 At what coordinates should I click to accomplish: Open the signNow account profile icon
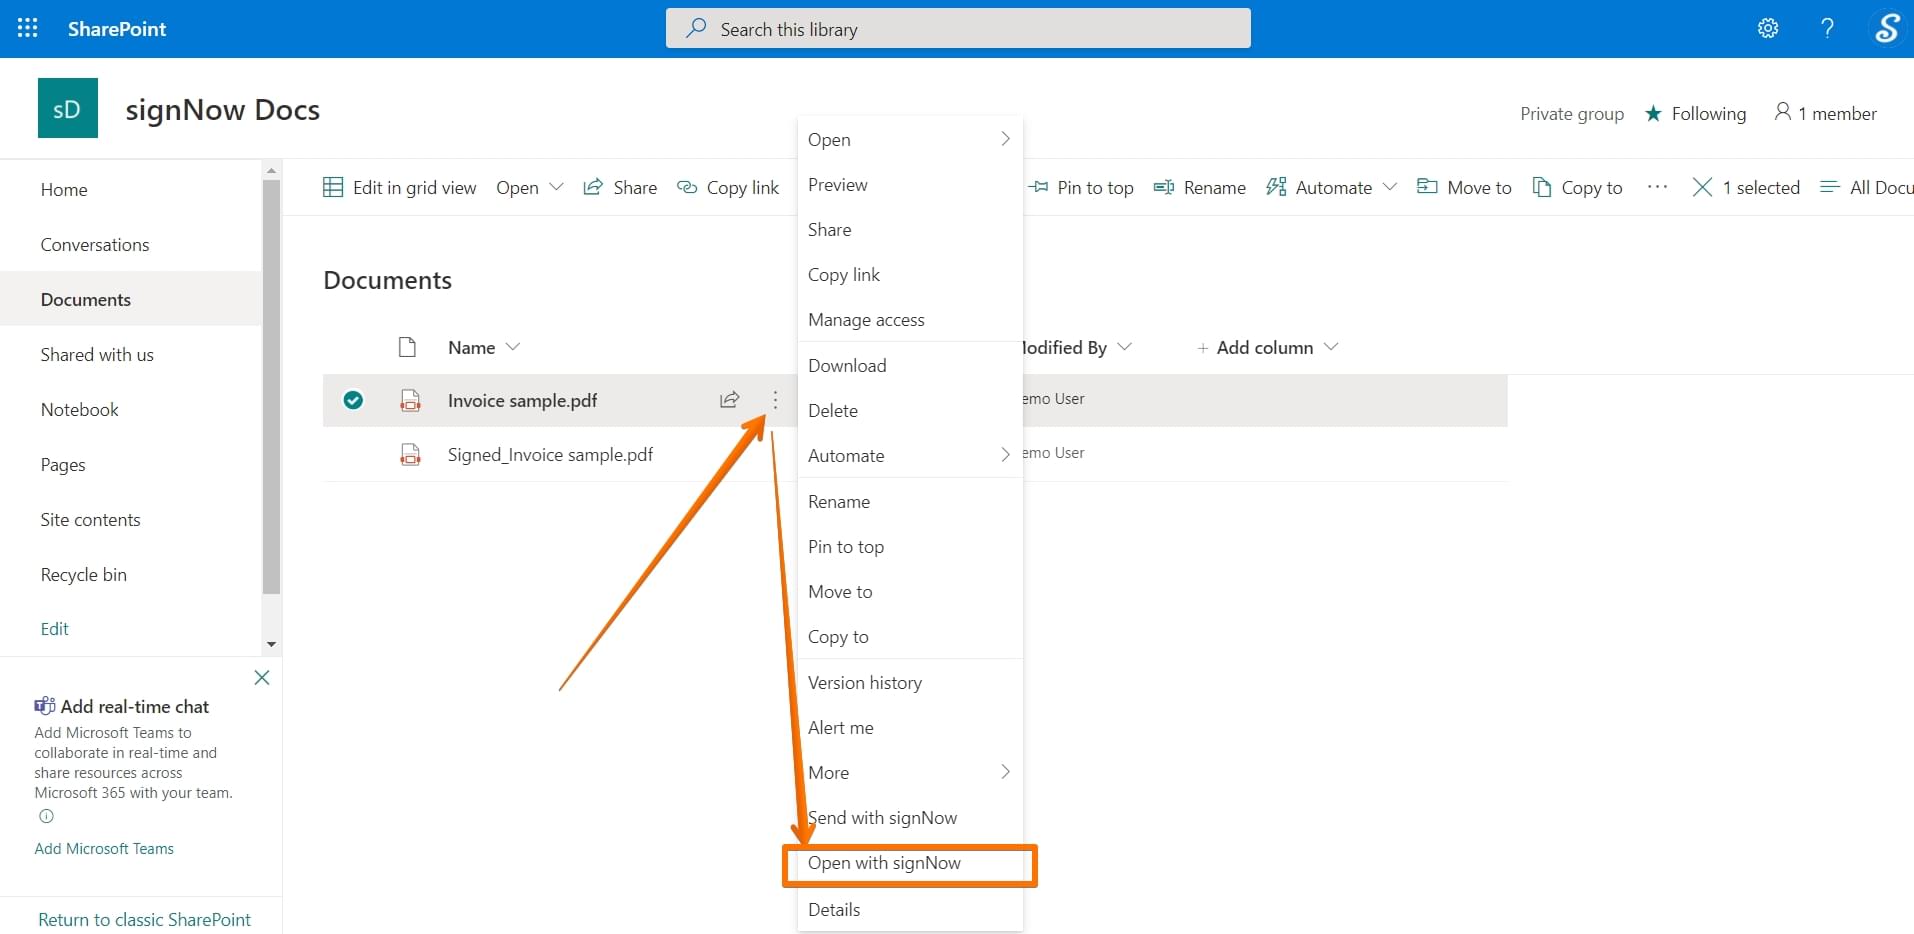click(x=1886, y=28)
